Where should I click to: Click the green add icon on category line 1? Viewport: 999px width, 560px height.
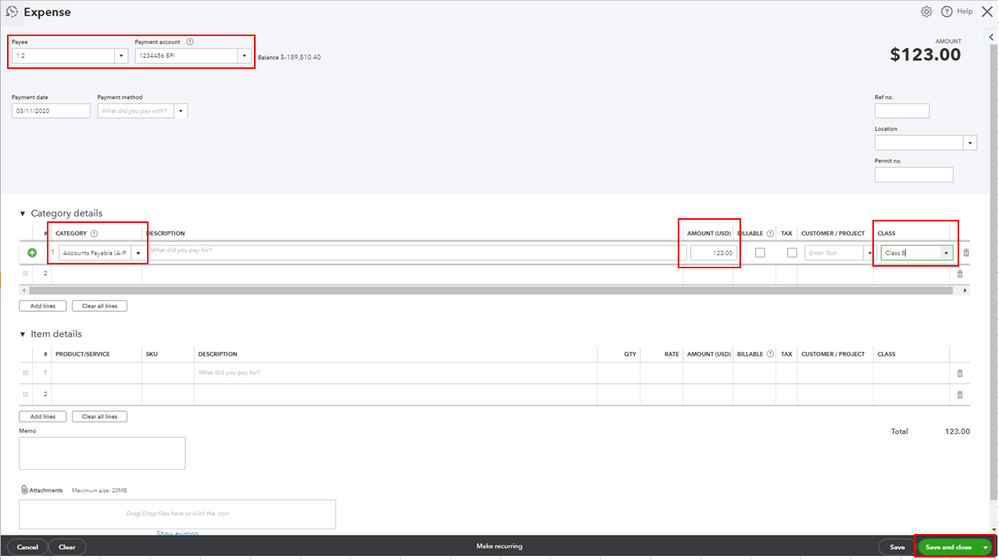(x=32, y=253)
